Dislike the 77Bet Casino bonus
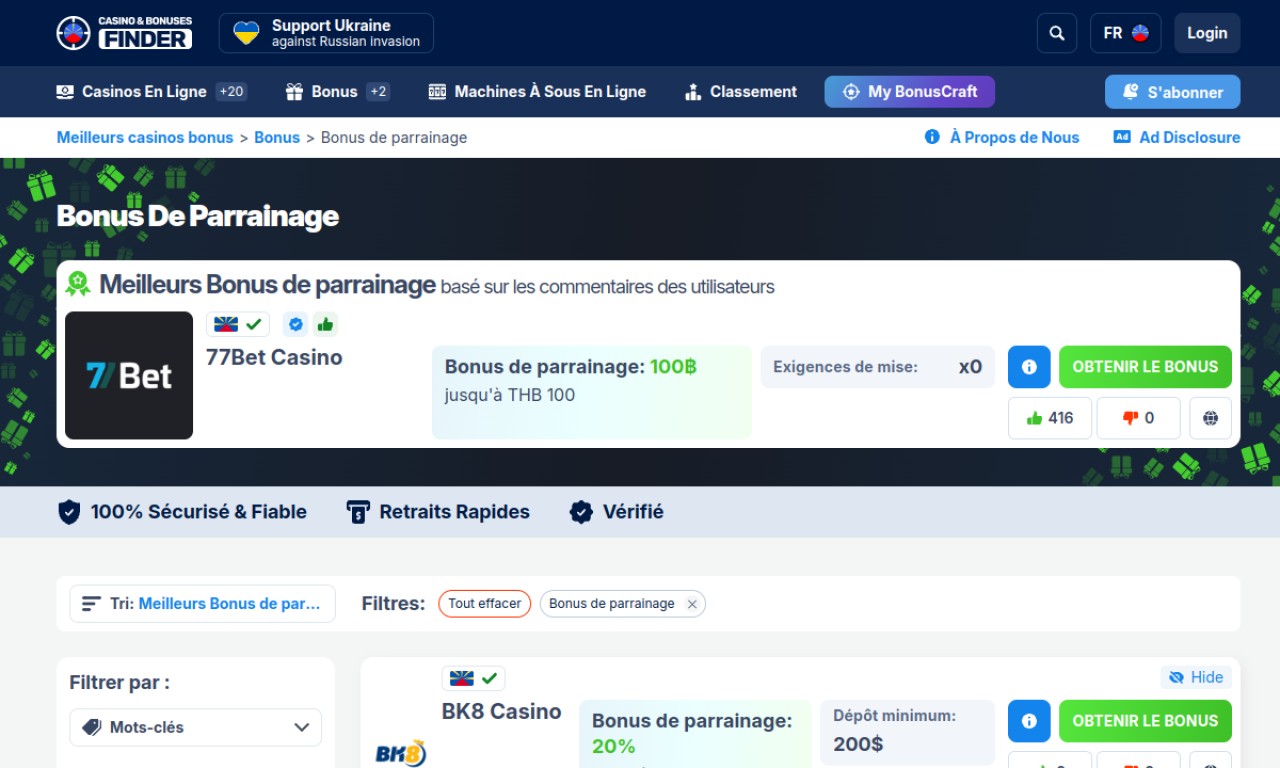 coord(1139,418)
